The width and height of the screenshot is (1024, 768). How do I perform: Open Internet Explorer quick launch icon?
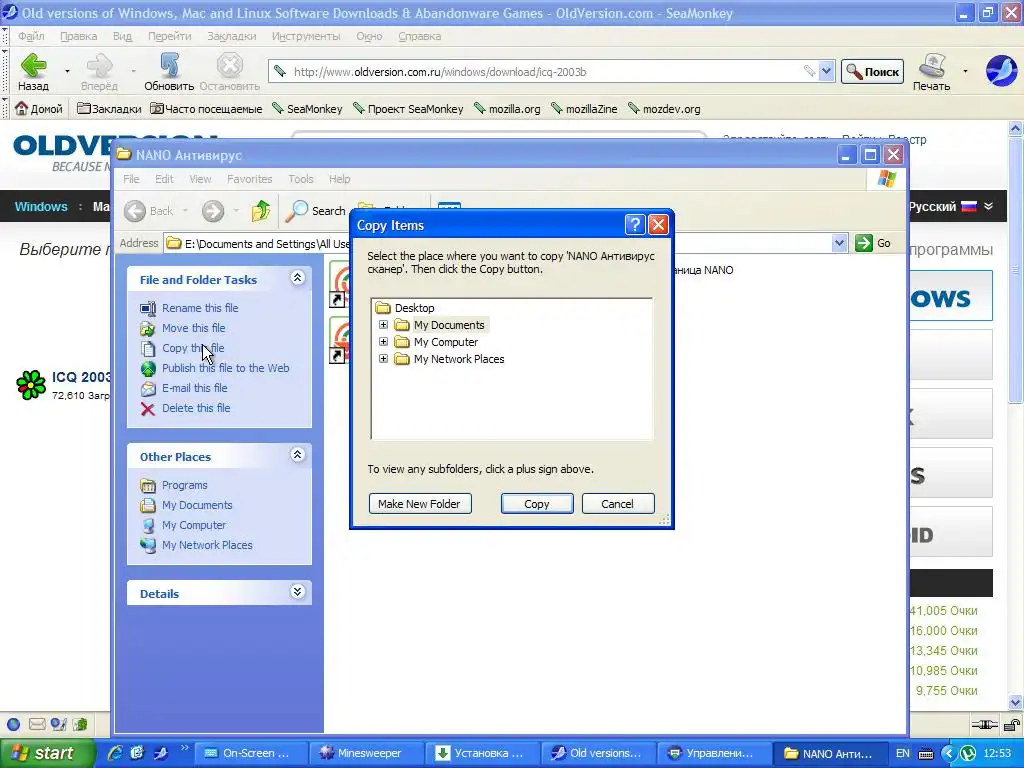tap(115, 753)
